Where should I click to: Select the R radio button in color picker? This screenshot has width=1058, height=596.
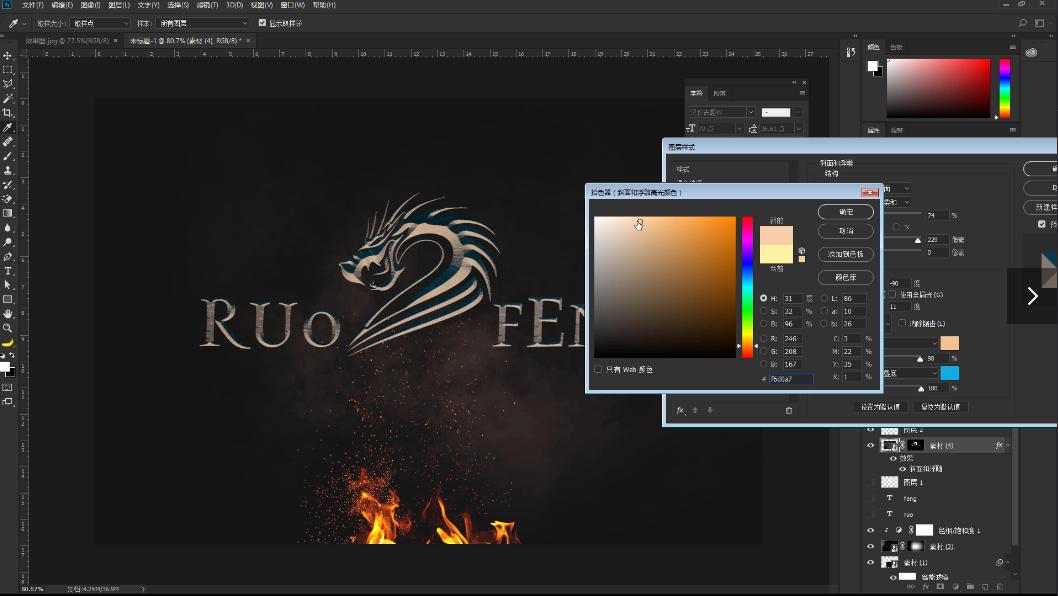(x=765, y=339)
